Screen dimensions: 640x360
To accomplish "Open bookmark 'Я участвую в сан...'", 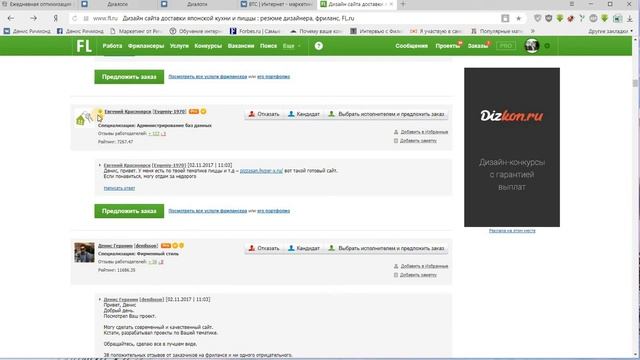I will pos(436,31).
